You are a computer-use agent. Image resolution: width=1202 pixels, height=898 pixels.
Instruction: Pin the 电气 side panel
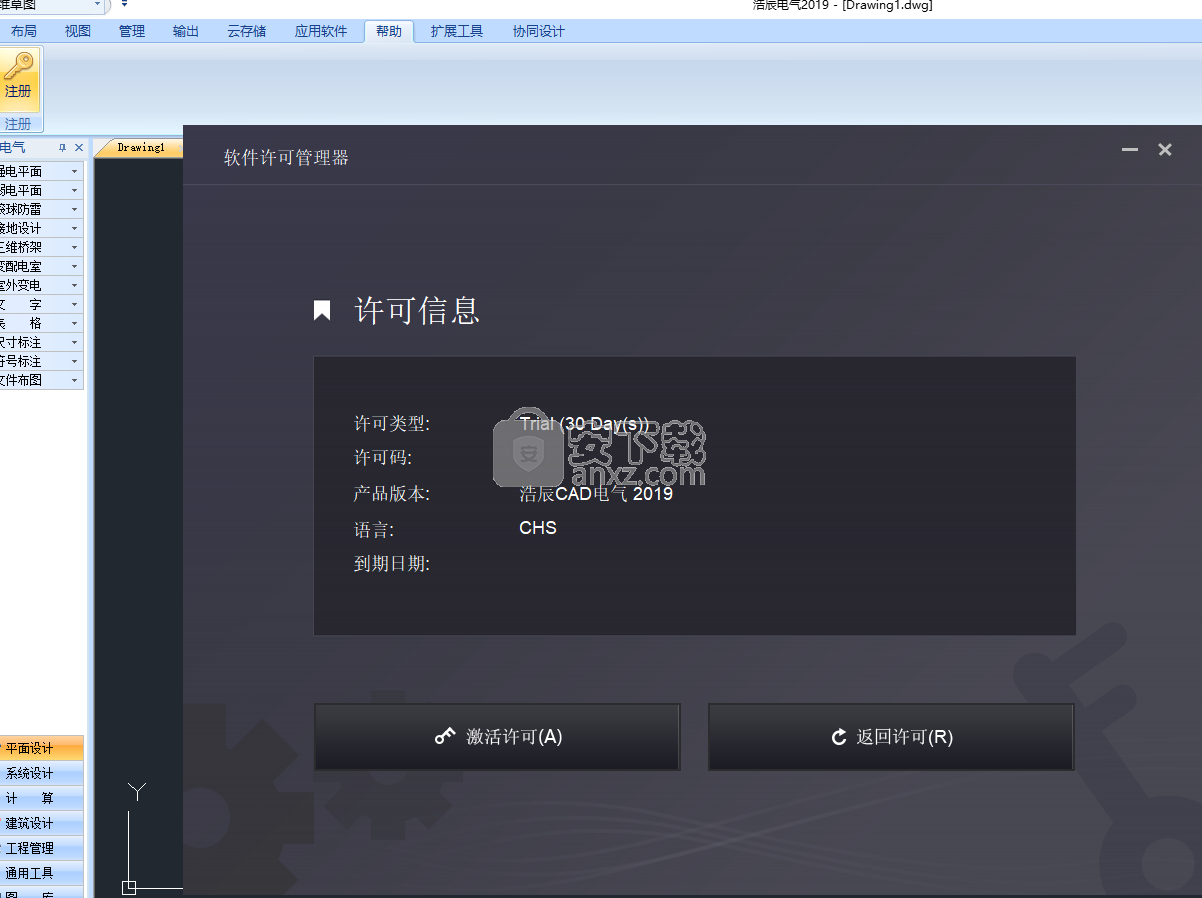(62, 148)
